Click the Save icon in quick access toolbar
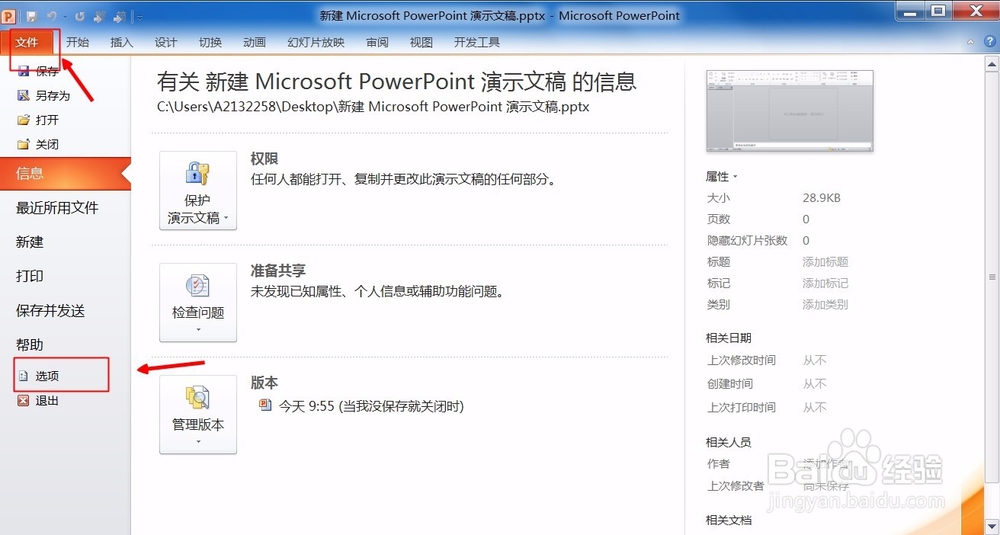 tap(32, 16)
